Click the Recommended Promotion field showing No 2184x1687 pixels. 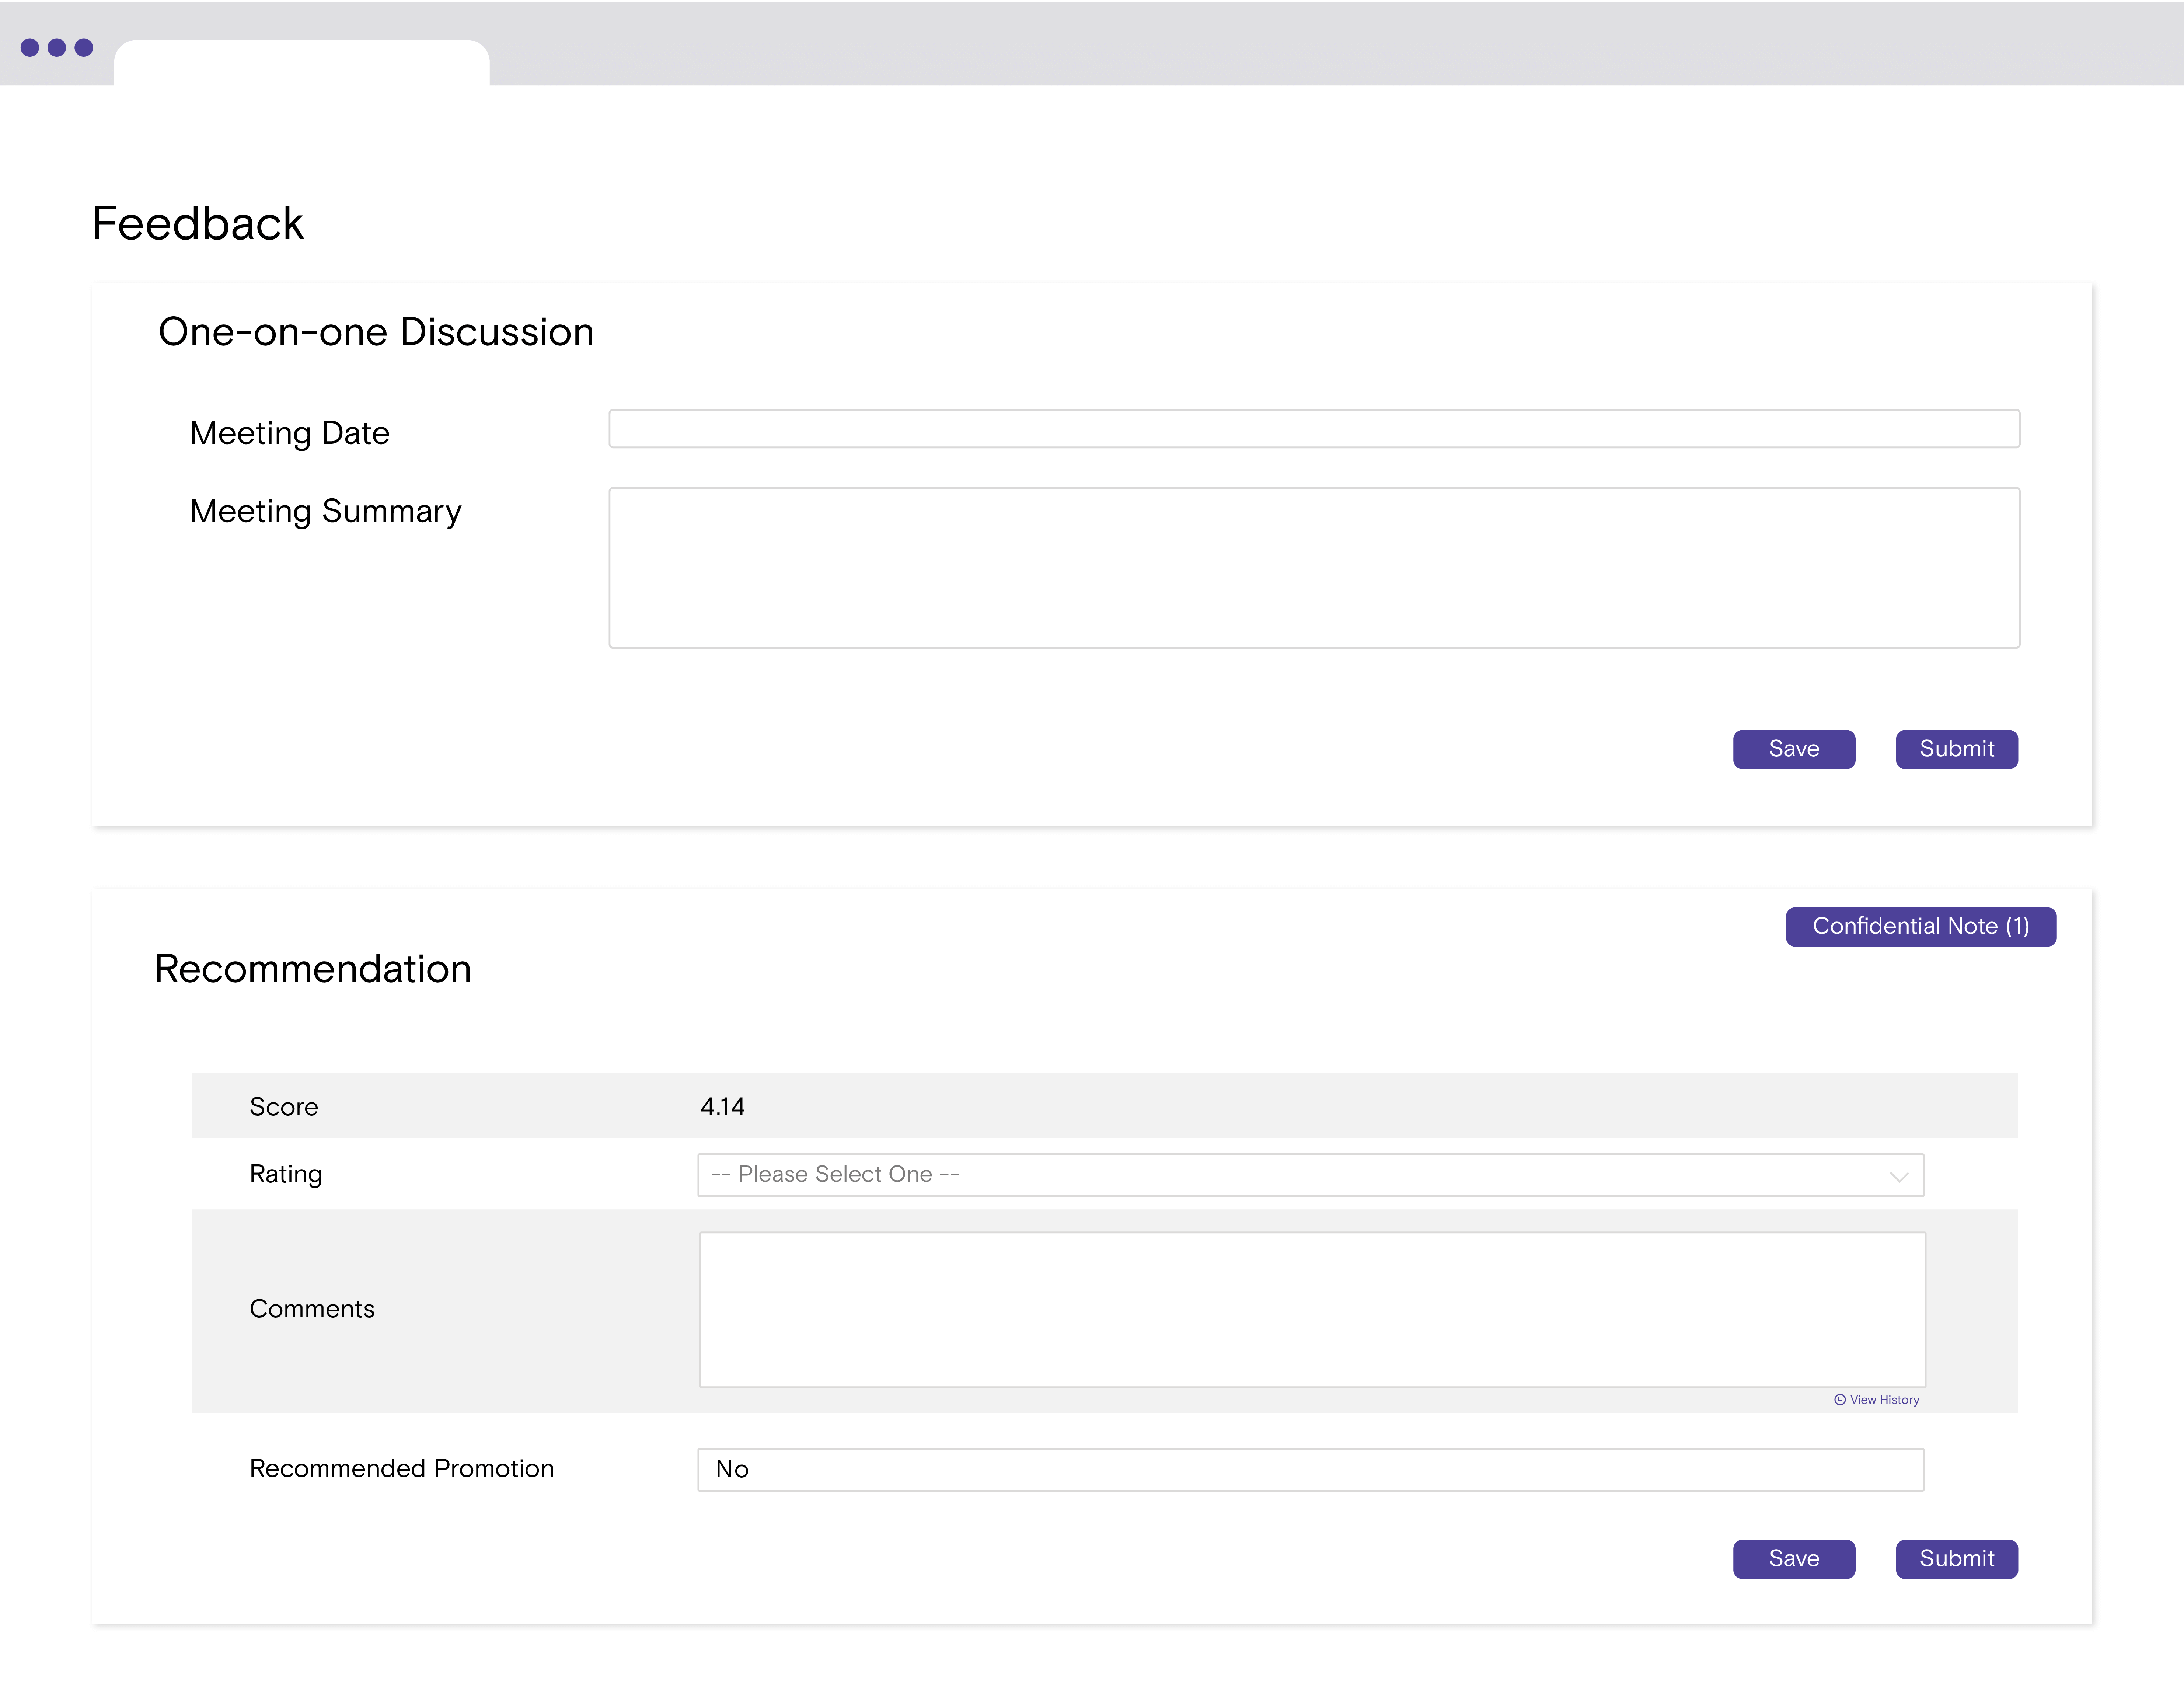1311,1469
